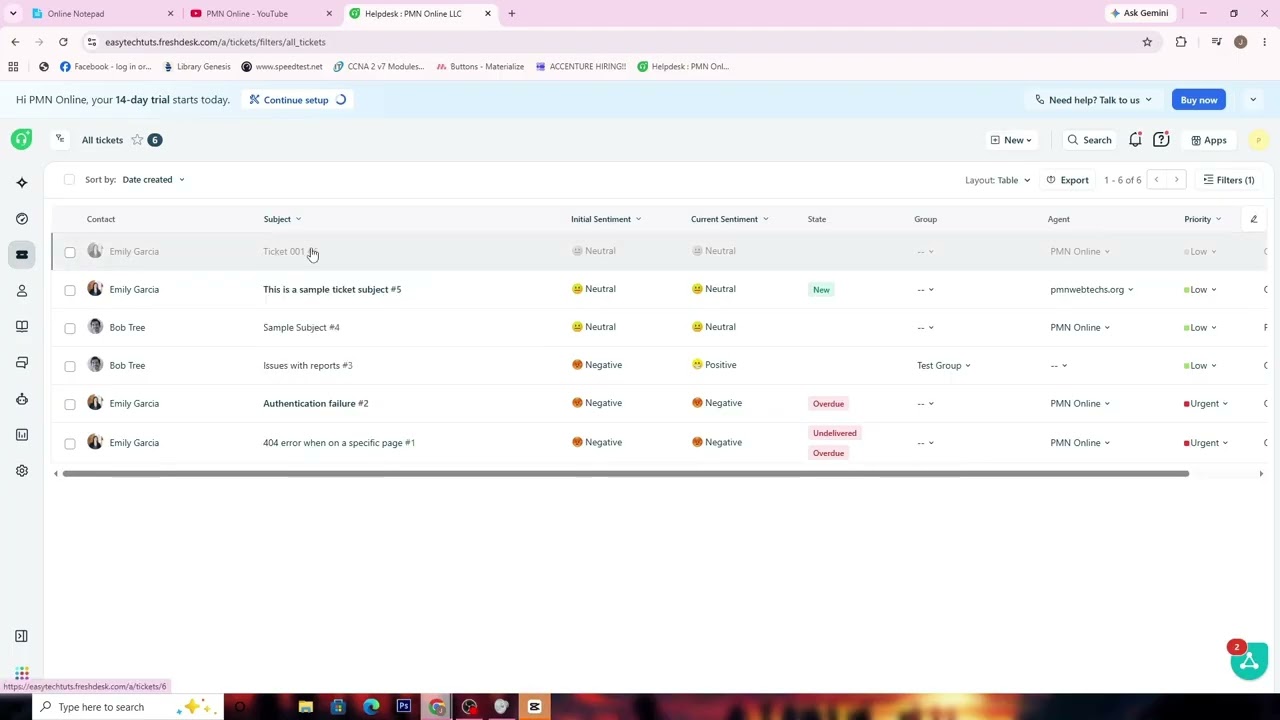The width and height of the screenshot is (1280, 720).
Task: Collapse the trial banner with the chevron
Action: (1253, 100)
